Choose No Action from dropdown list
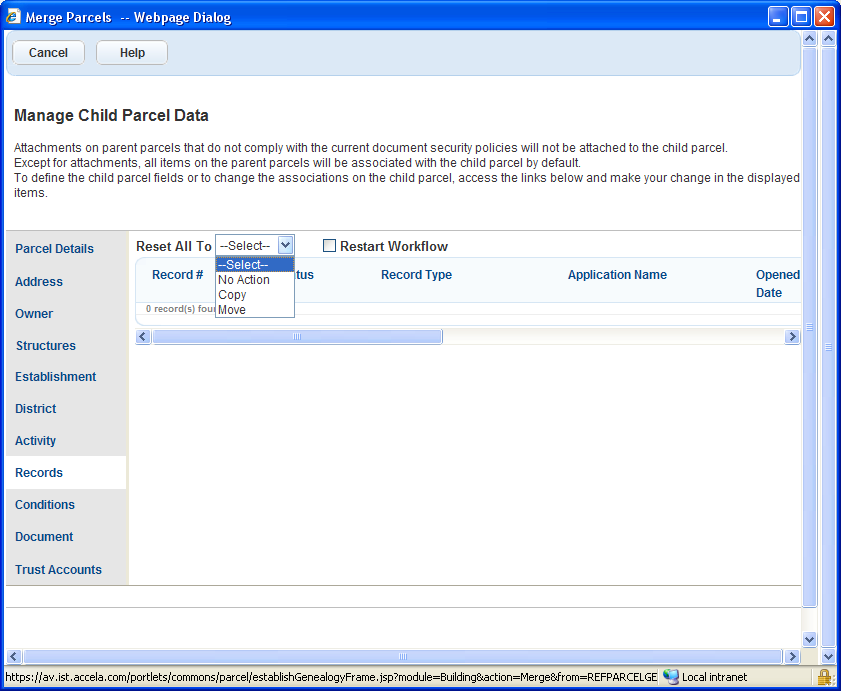Image resolution: width=841 pixels, height=691 pixels. point(244,280)
